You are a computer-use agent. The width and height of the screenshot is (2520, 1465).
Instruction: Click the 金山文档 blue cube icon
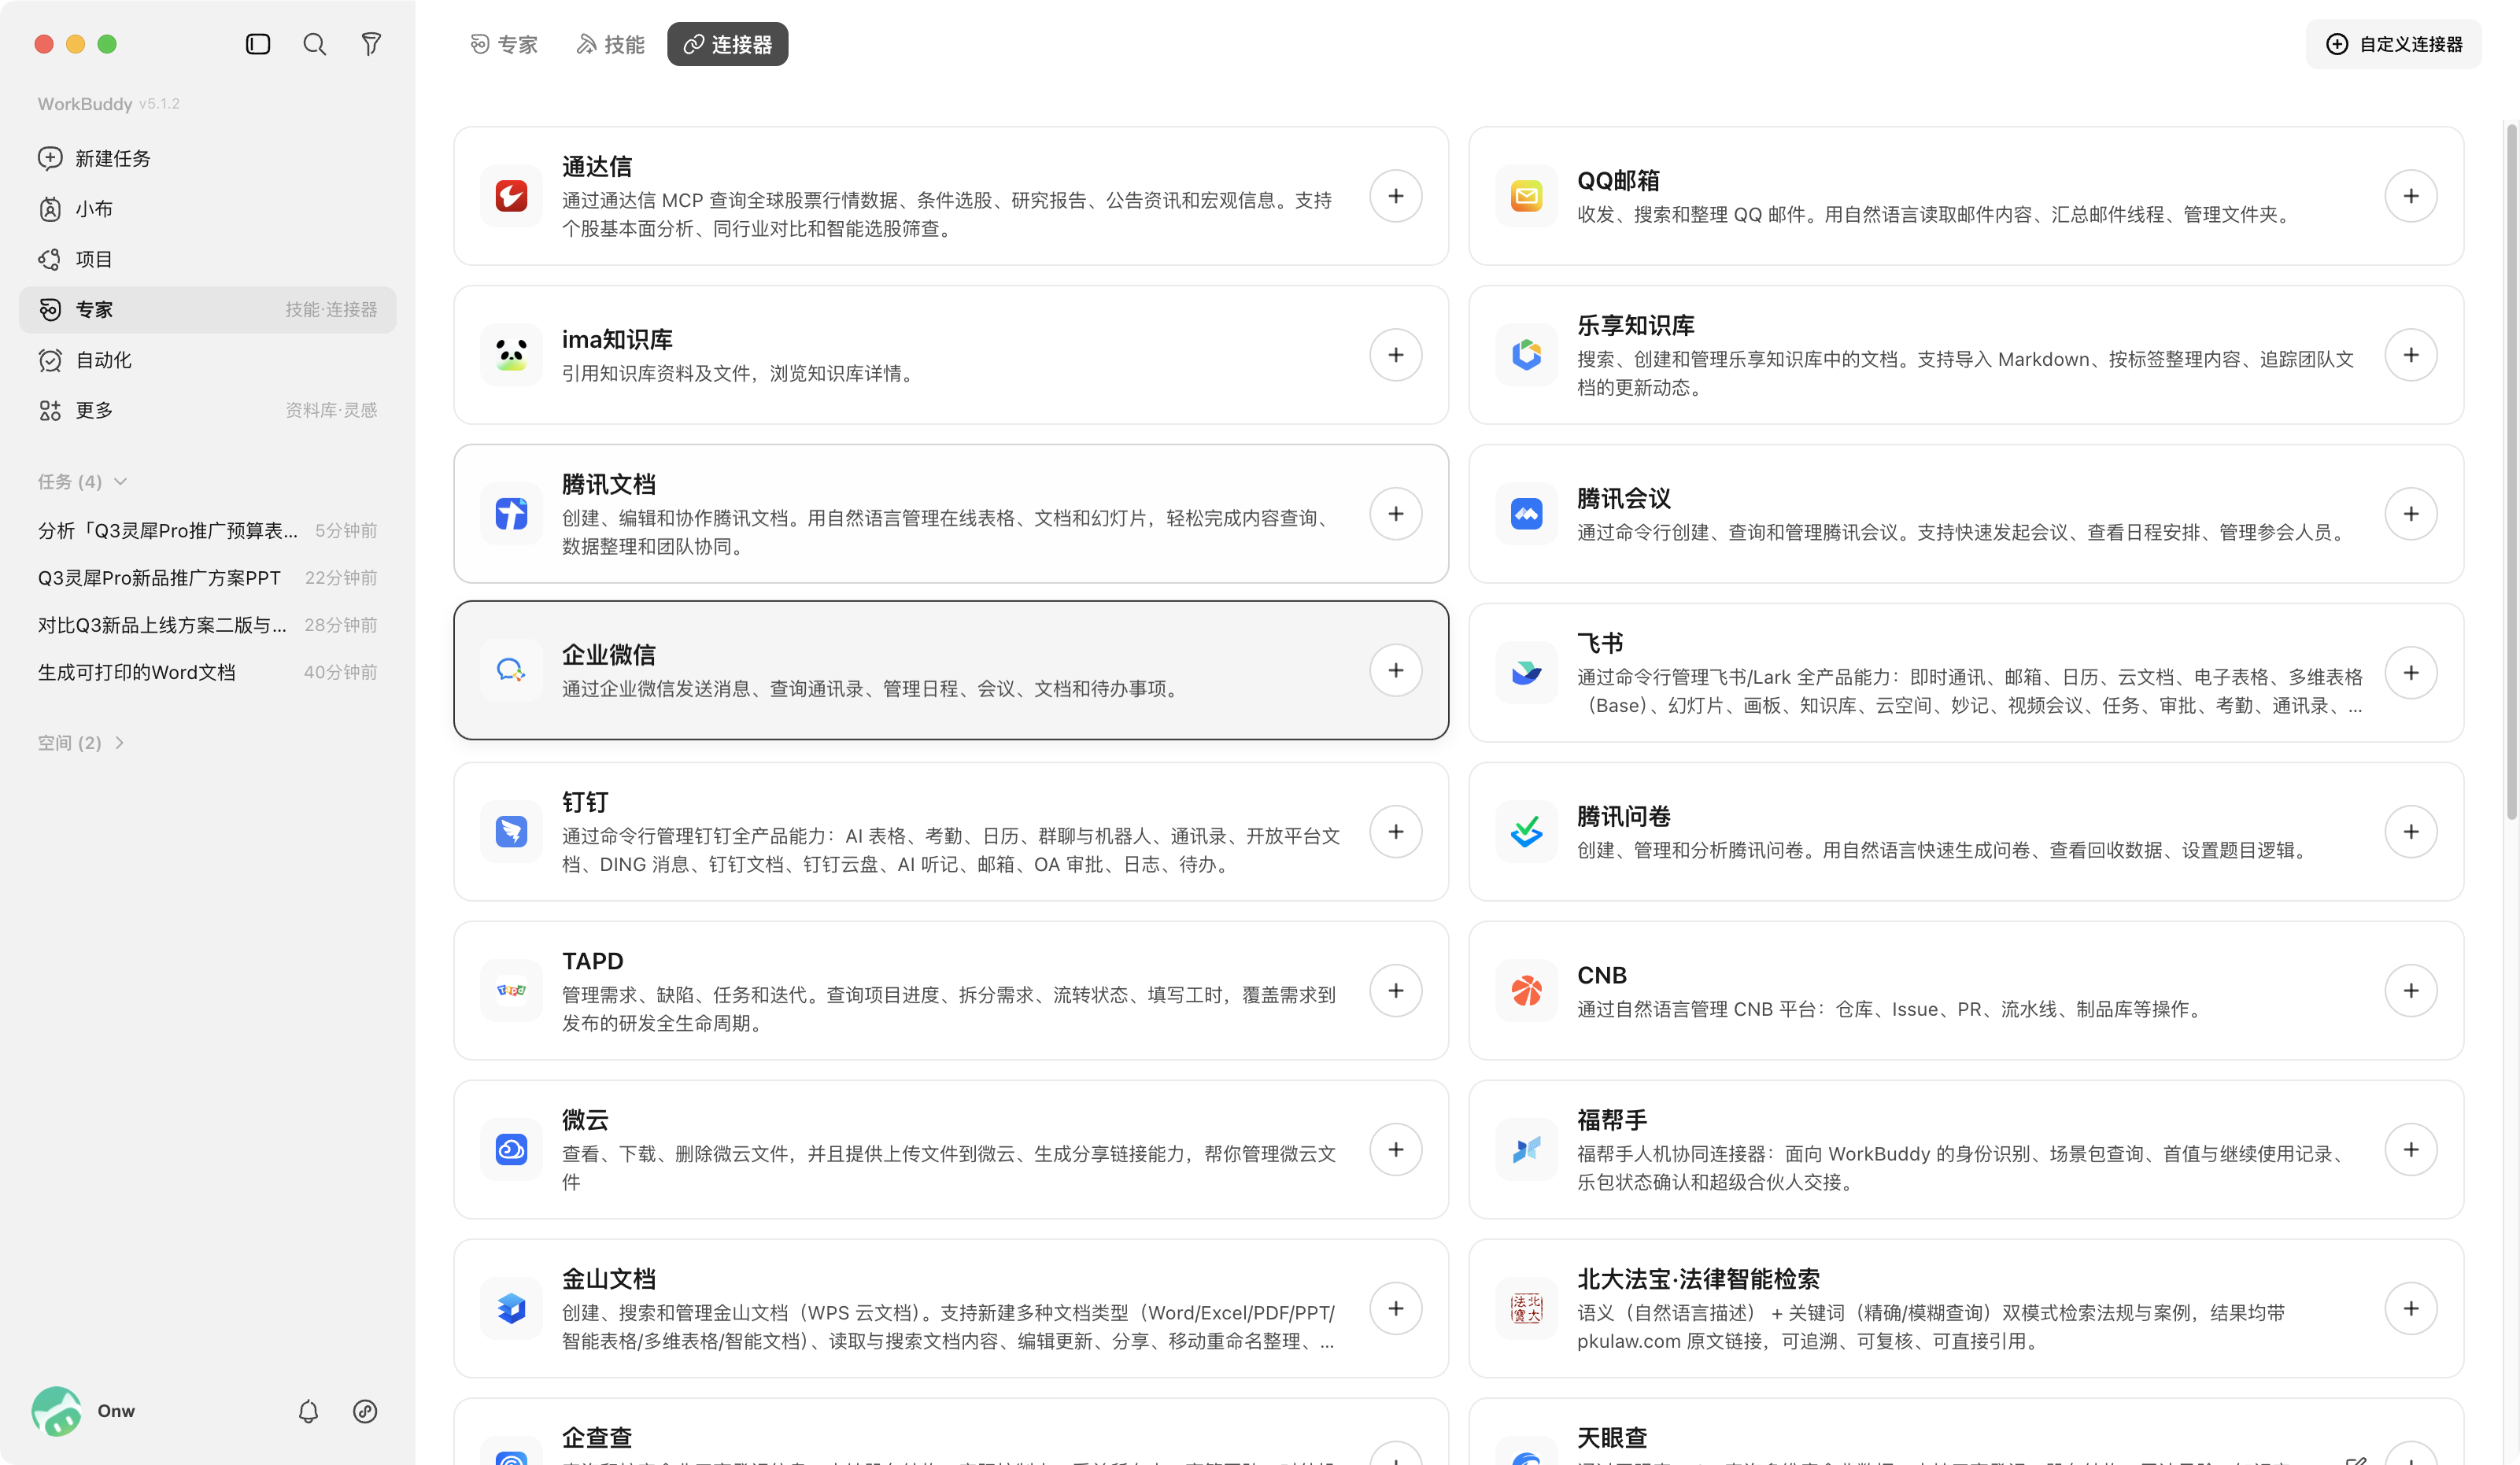pyautogui.click(x=511, y=1309)
